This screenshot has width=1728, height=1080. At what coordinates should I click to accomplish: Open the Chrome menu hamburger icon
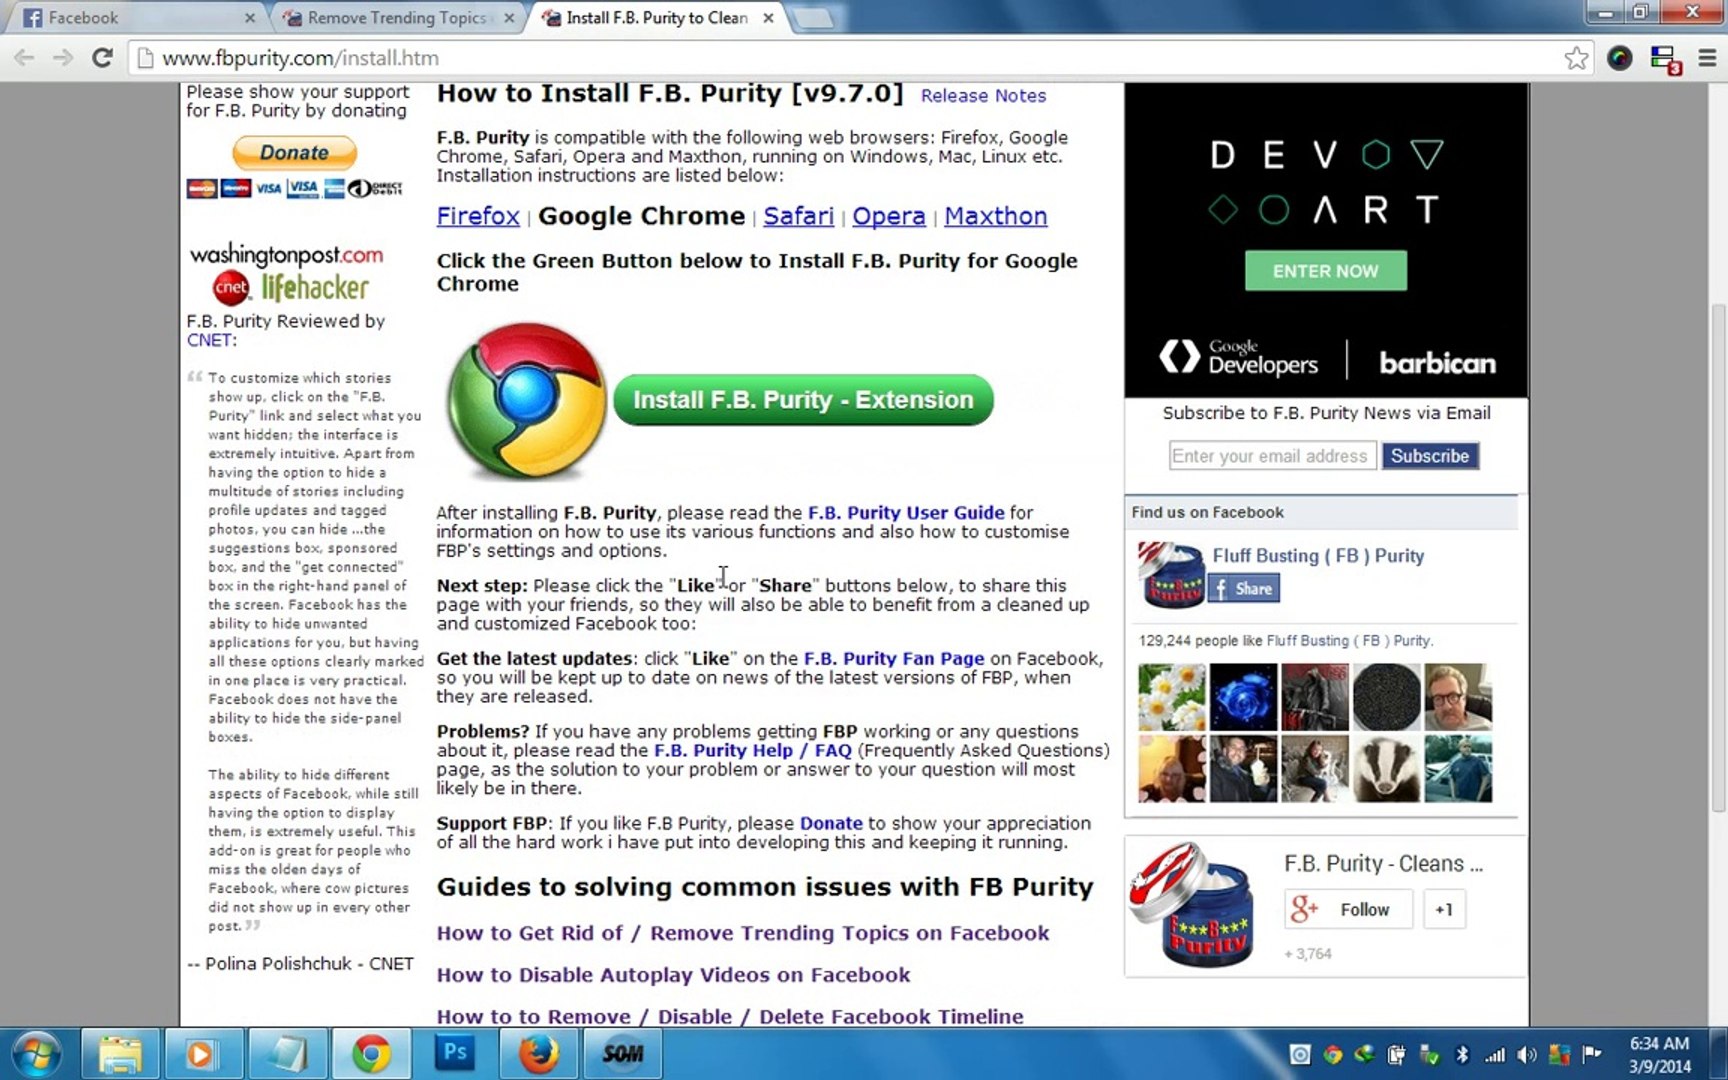pos(1707,58)
